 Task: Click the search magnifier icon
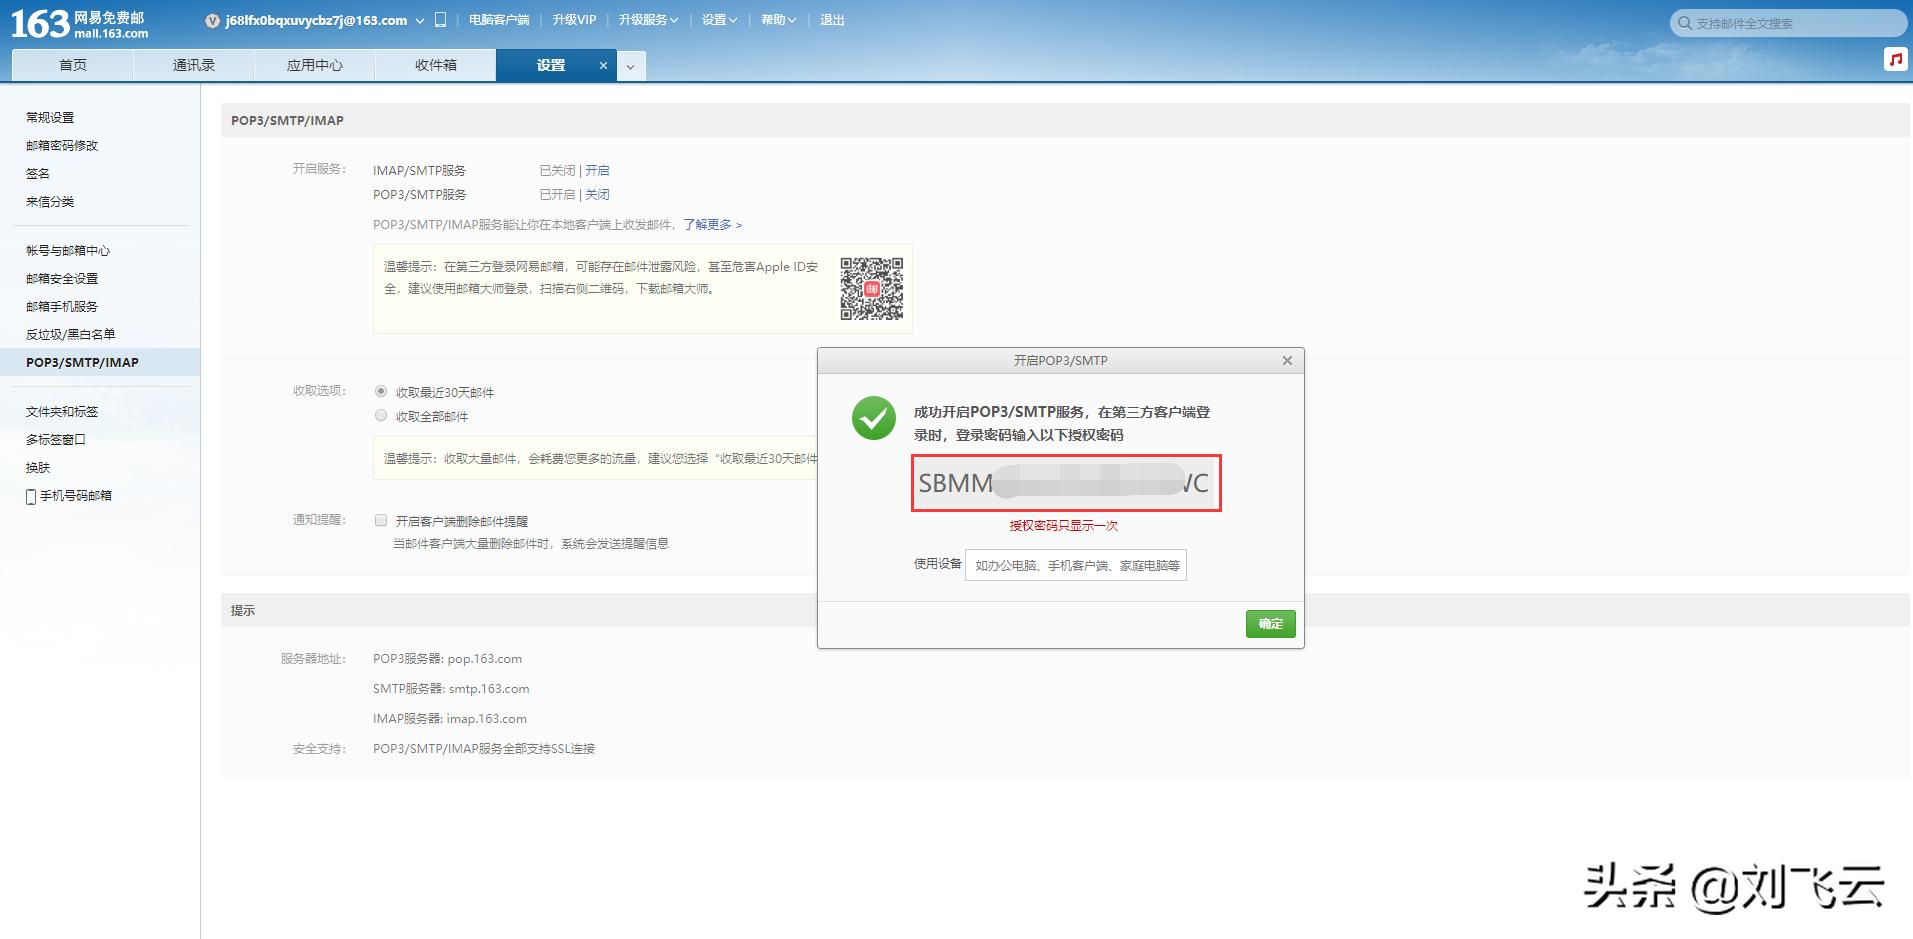(1685, 23)
